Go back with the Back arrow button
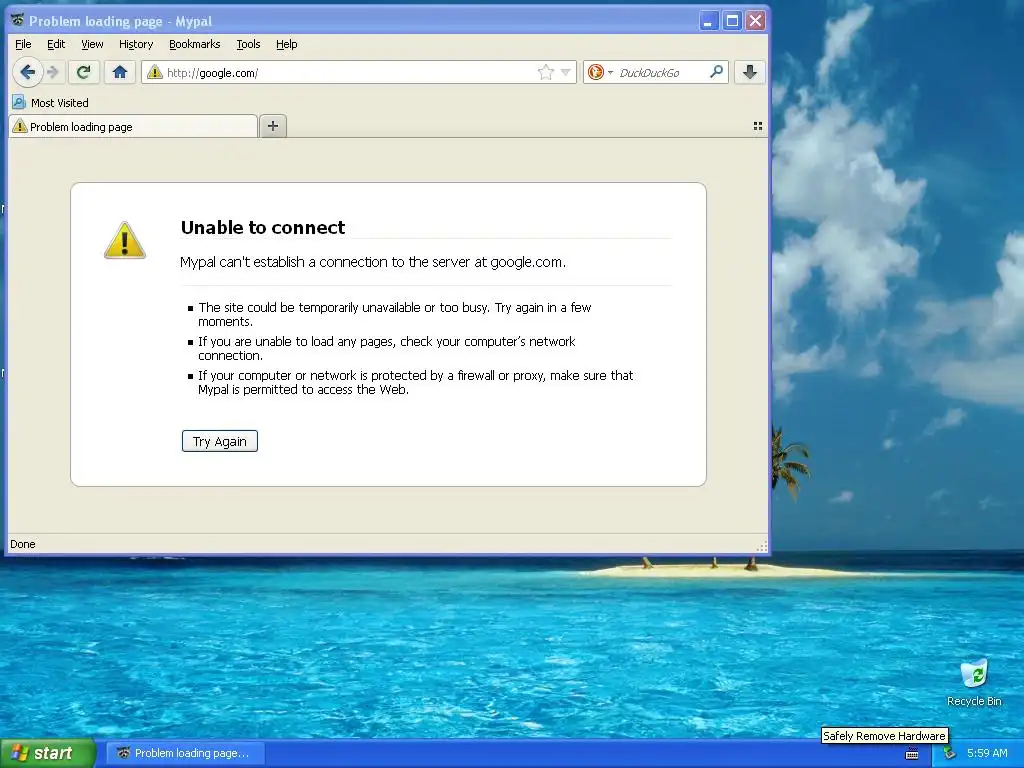This screenshot has width=1024, height=768. [x=27, y=72]
